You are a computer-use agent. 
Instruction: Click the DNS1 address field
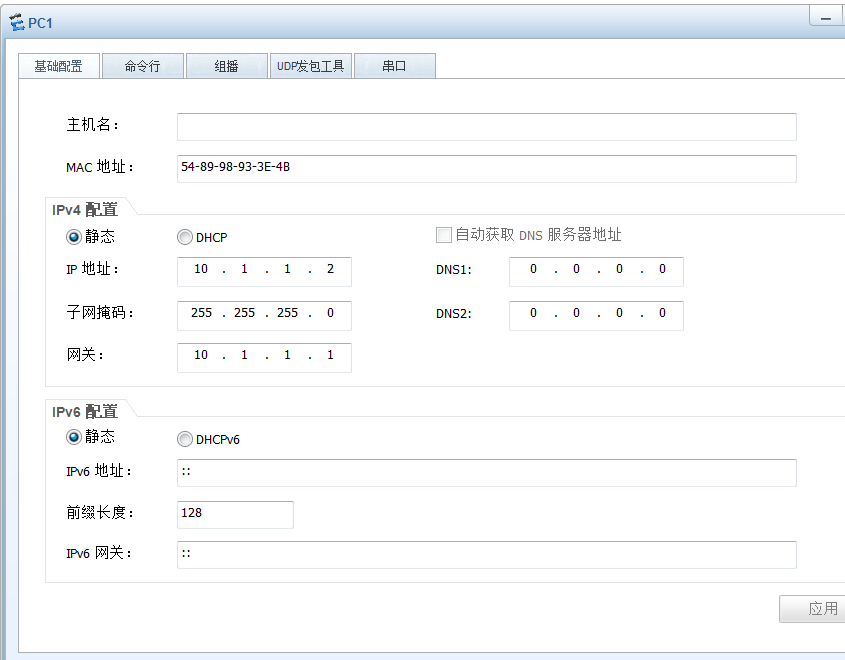pyautogui.click(x=596, y=272)
